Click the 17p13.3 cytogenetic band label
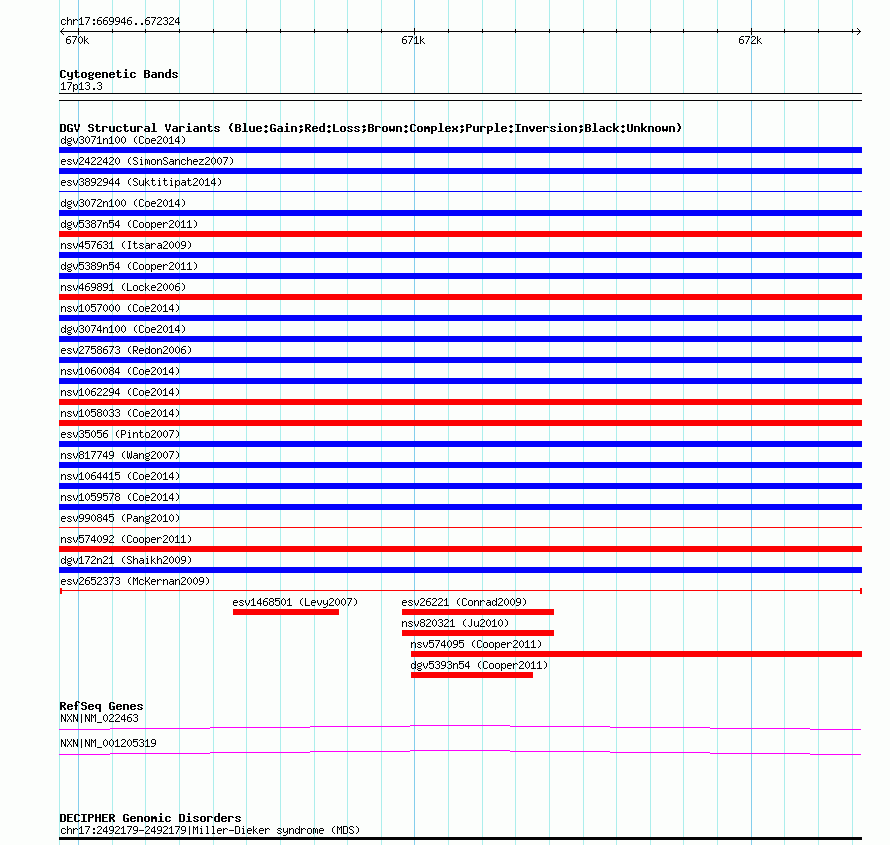Screen dimensions: 890x845 coord(81,86)
